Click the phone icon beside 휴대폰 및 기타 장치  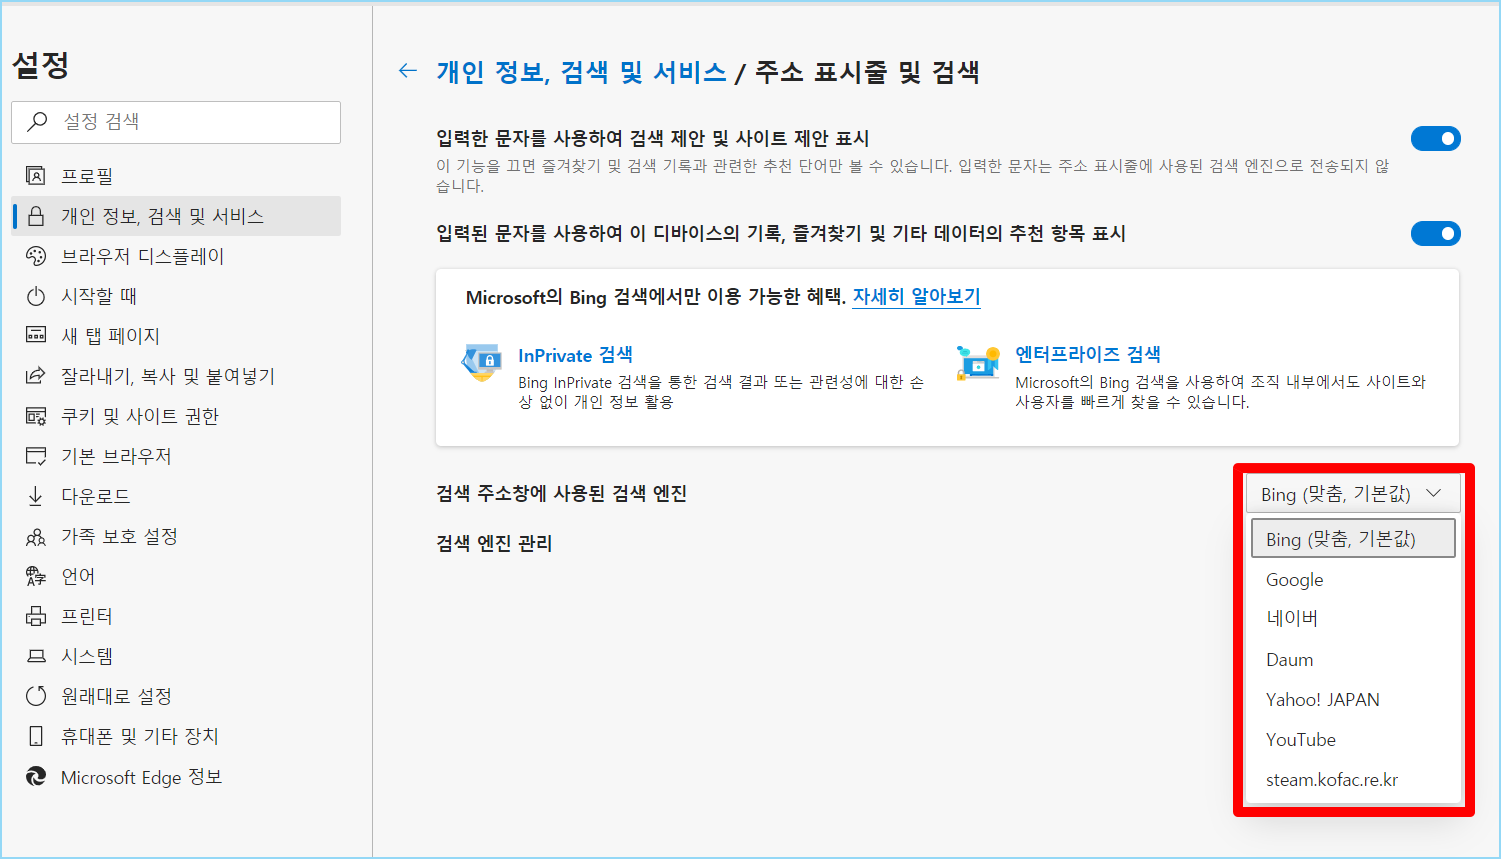(36, 736)
